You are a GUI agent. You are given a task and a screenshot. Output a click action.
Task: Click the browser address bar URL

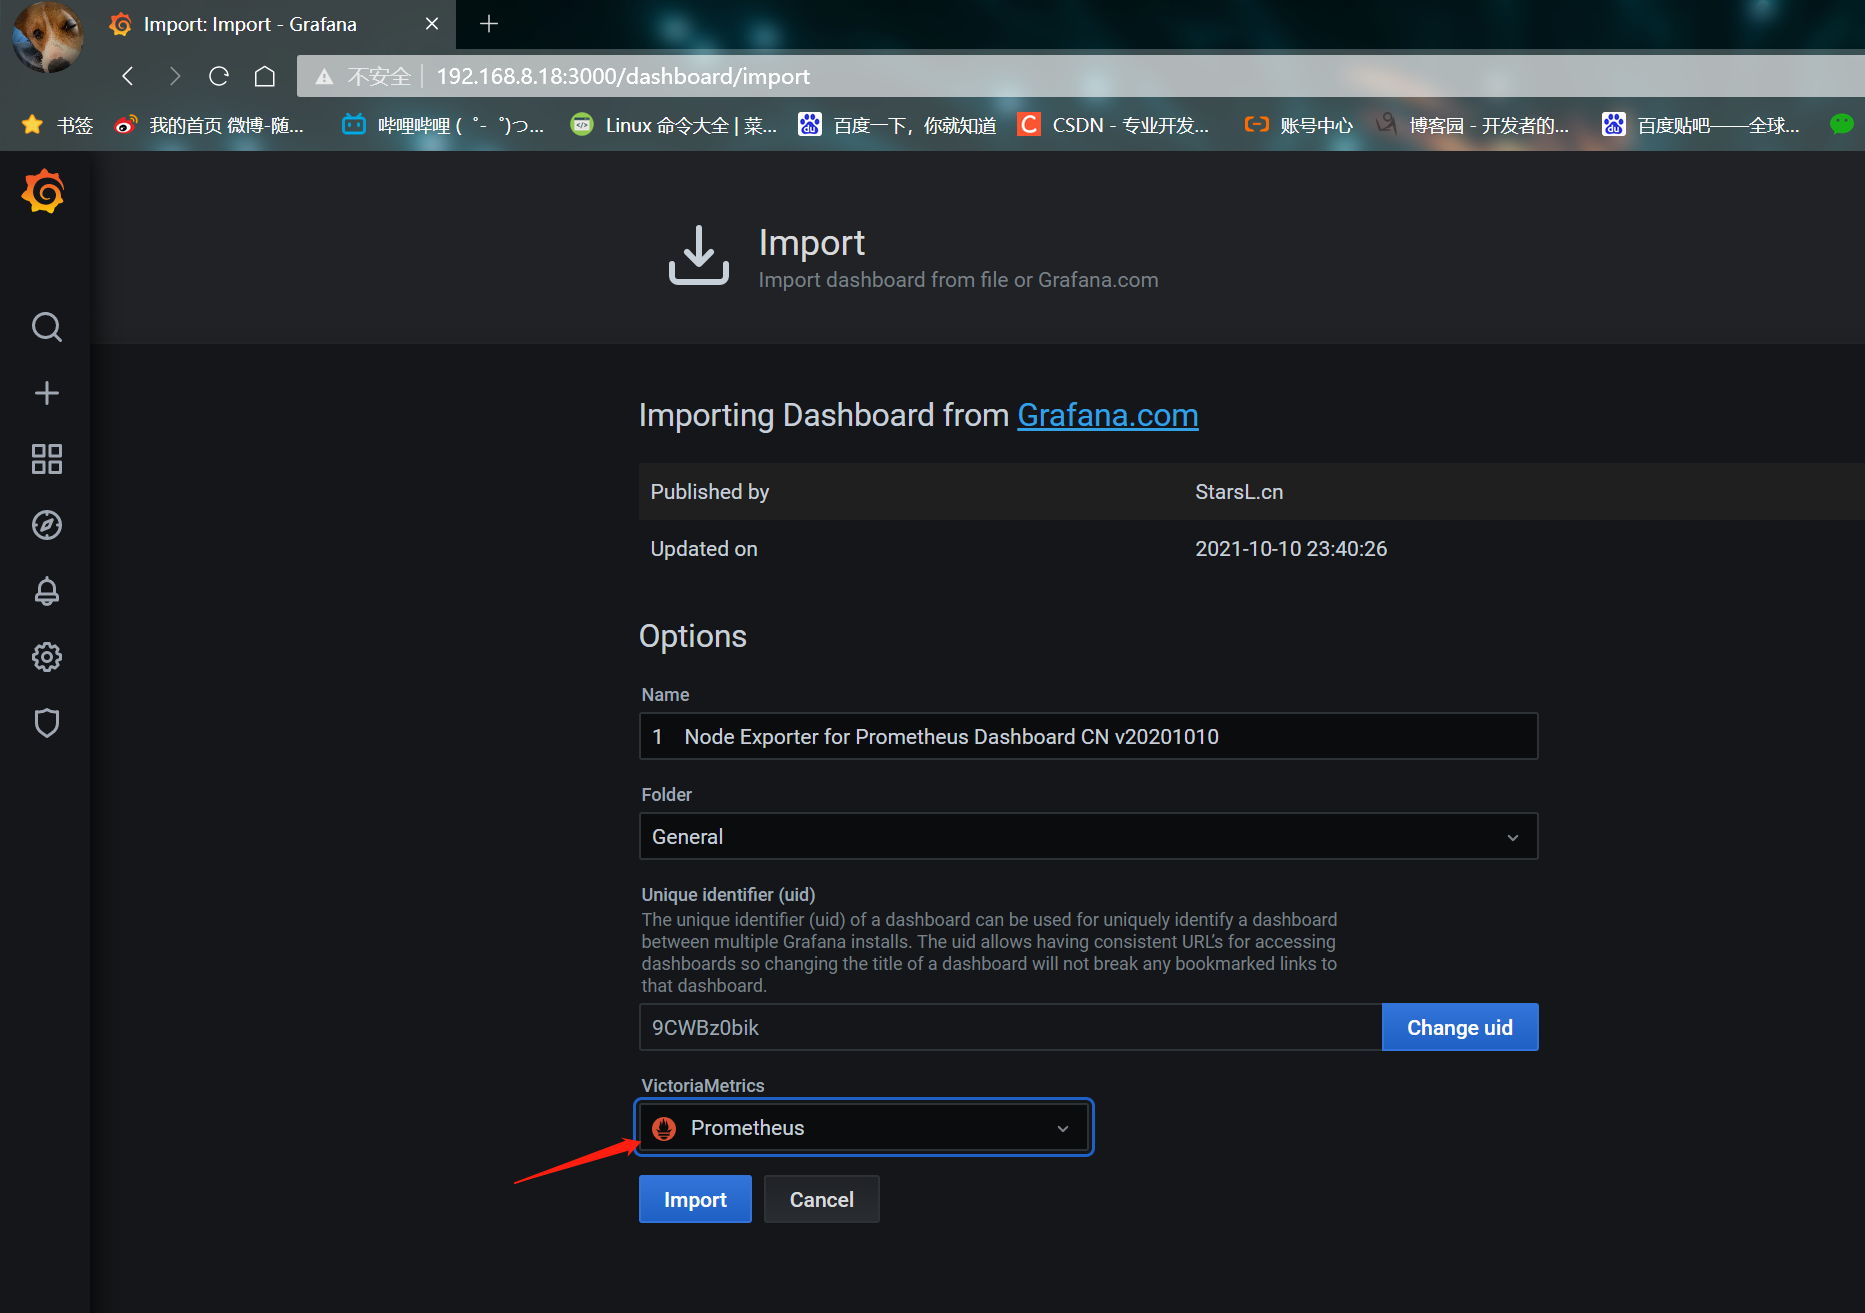[x=623, y=76]
